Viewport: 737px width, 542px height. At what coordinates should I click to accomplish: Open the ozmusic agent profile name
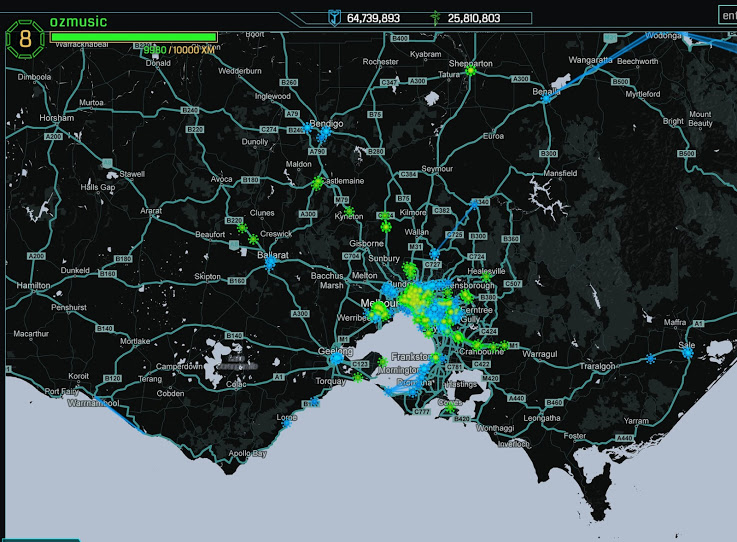coord(78,22)
